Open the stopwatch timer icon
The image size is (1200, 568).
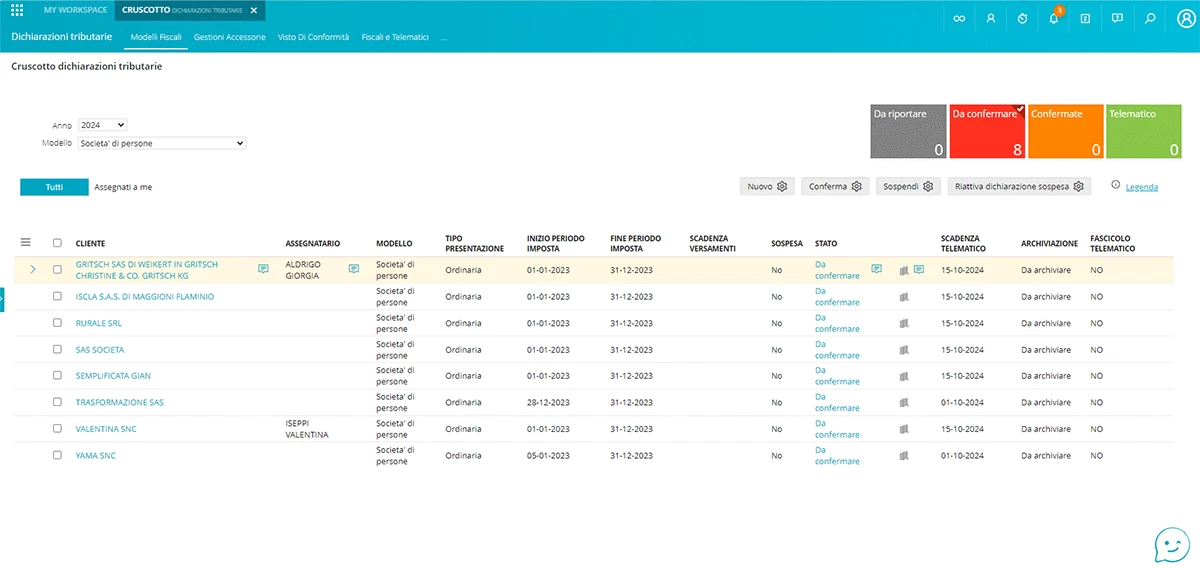click(1022, 18)
